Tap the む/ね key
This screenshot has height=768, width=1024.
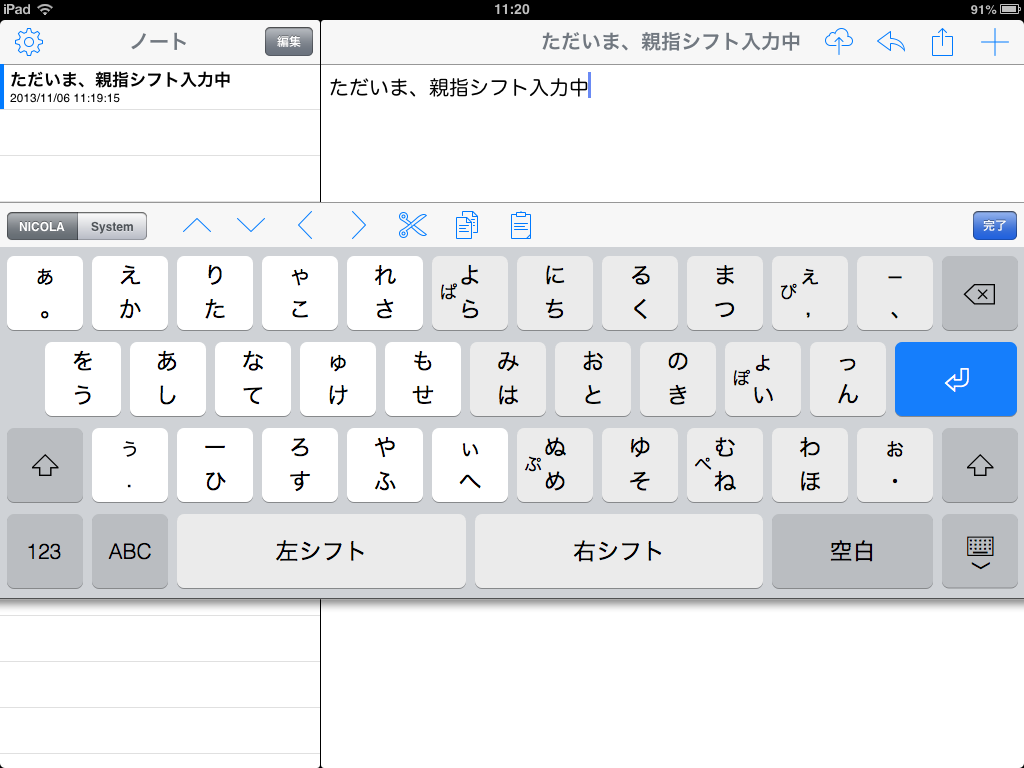(x=725, y=465)
